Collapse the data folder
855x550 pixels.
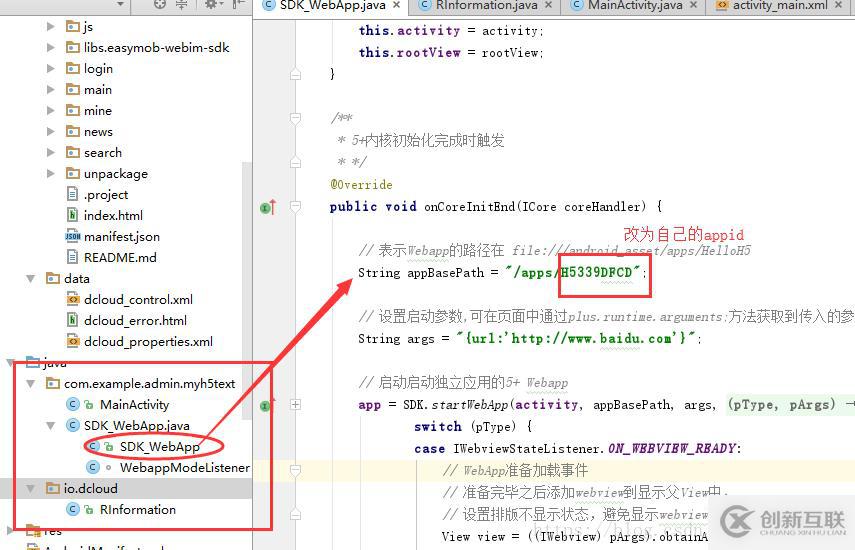tap(31, 279)
